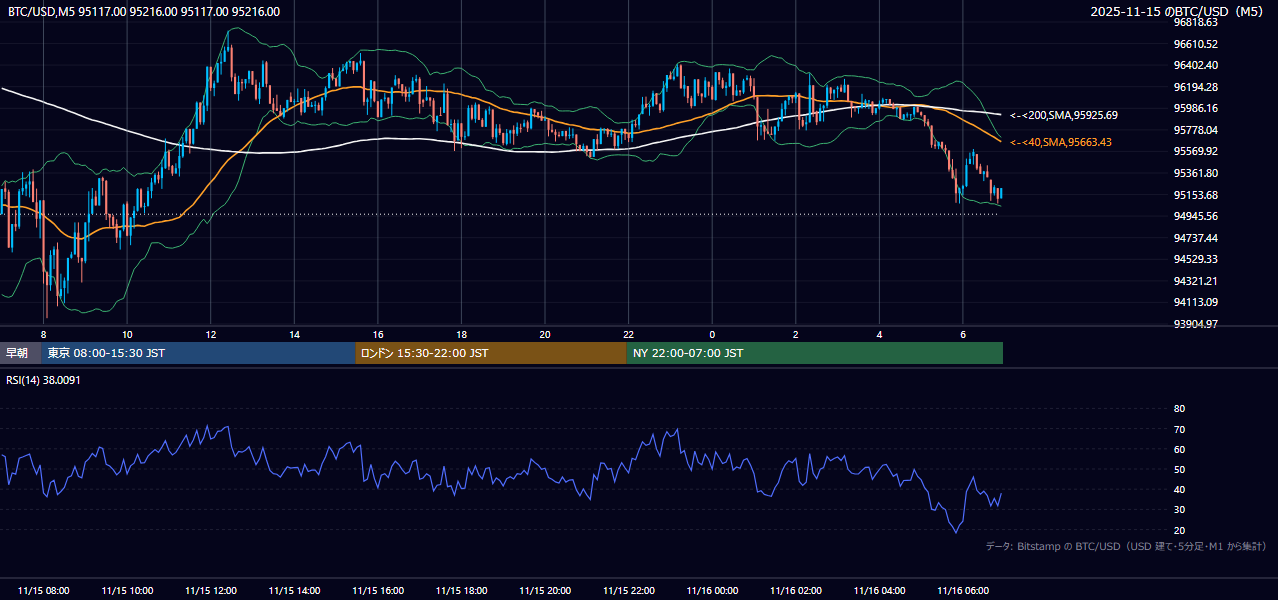This screenshot has width=1278, height=600.
Task: Click hour tick 12 below price chart
Action: click(x=211, y=334)
